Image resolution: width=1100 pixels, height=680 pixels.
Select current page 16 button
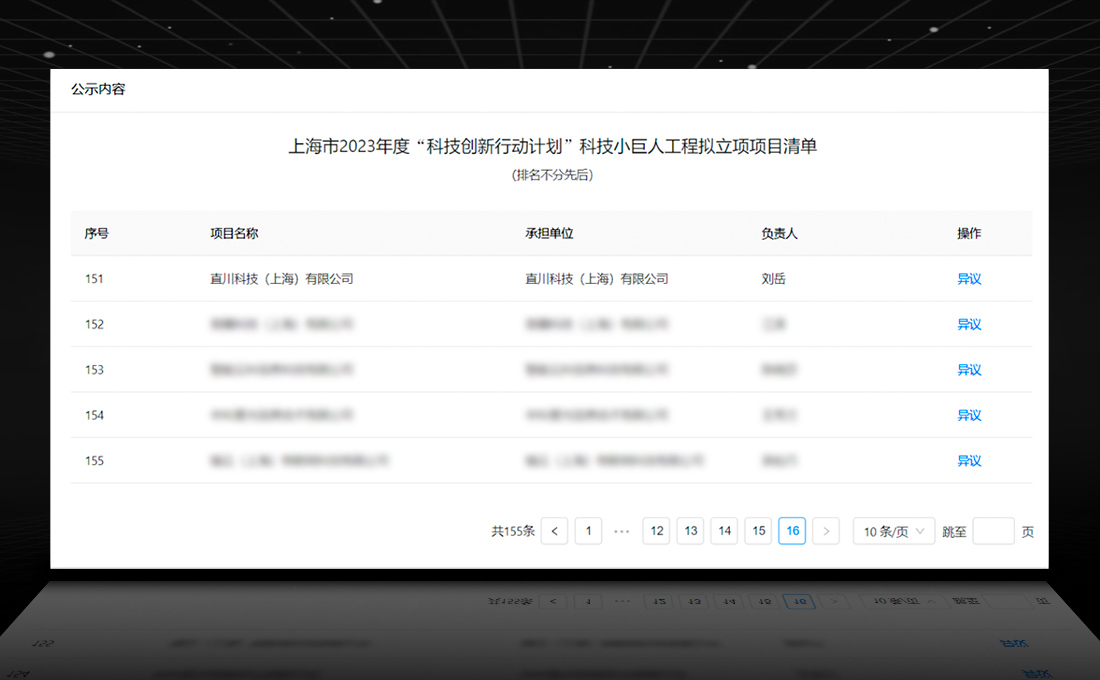(x=792, y=531)
